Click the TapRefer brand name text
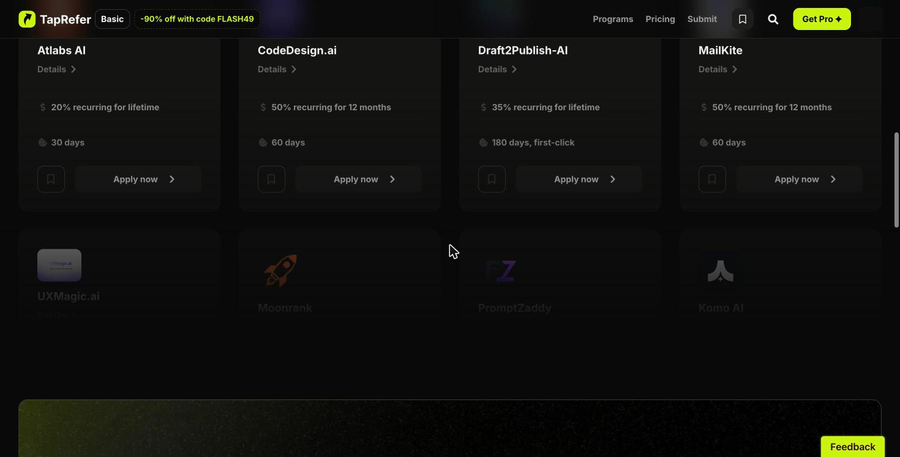The width and height of the screenshot is (900, 457). pyautogui.click(x=65, y=20)
